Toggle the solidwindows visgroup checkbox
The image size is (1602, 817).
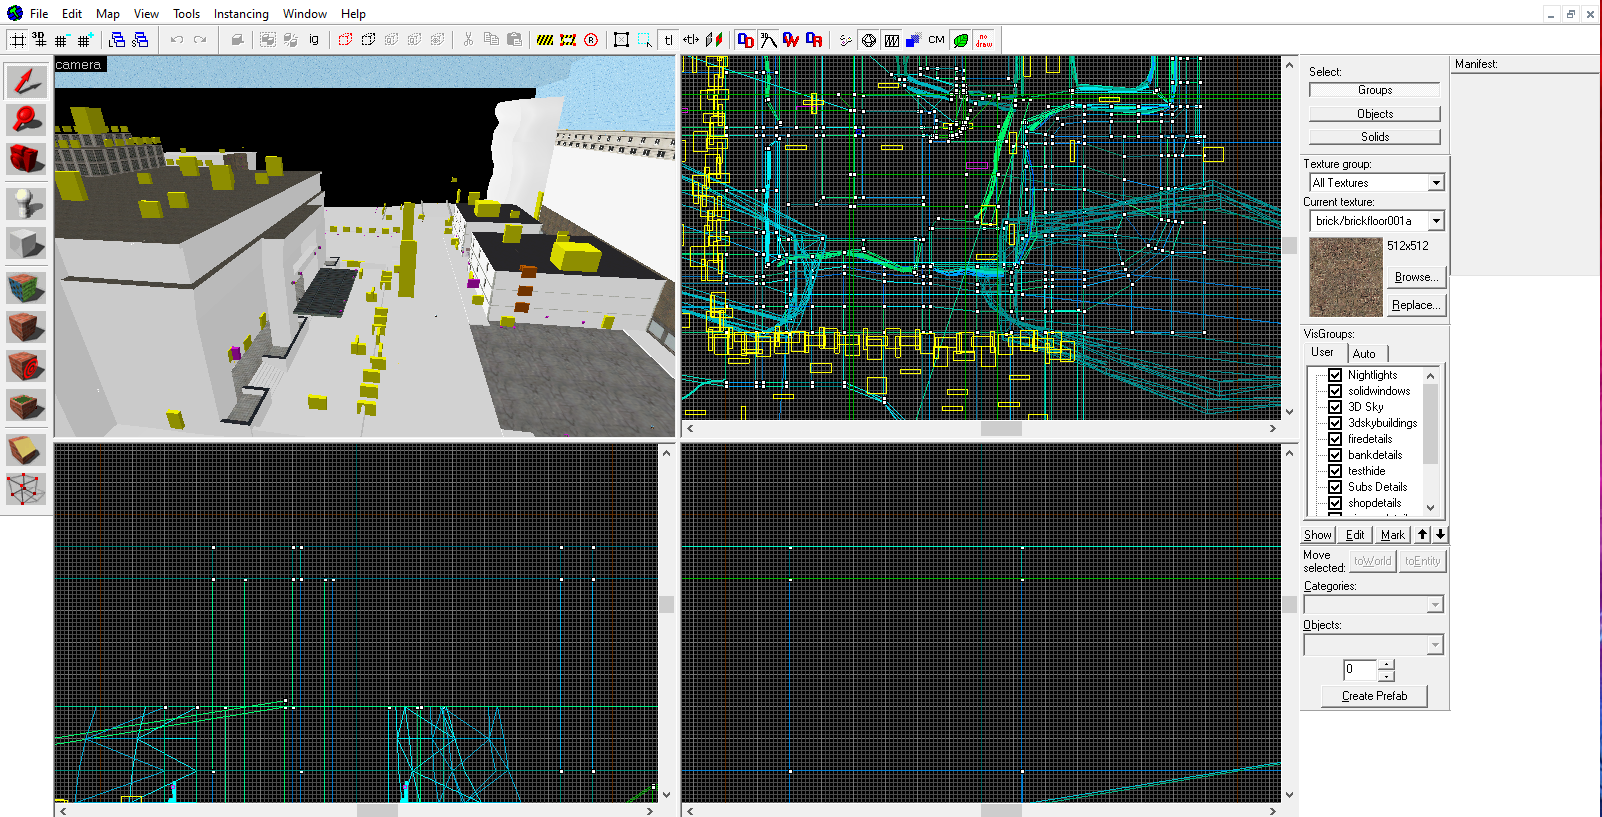1335,391
